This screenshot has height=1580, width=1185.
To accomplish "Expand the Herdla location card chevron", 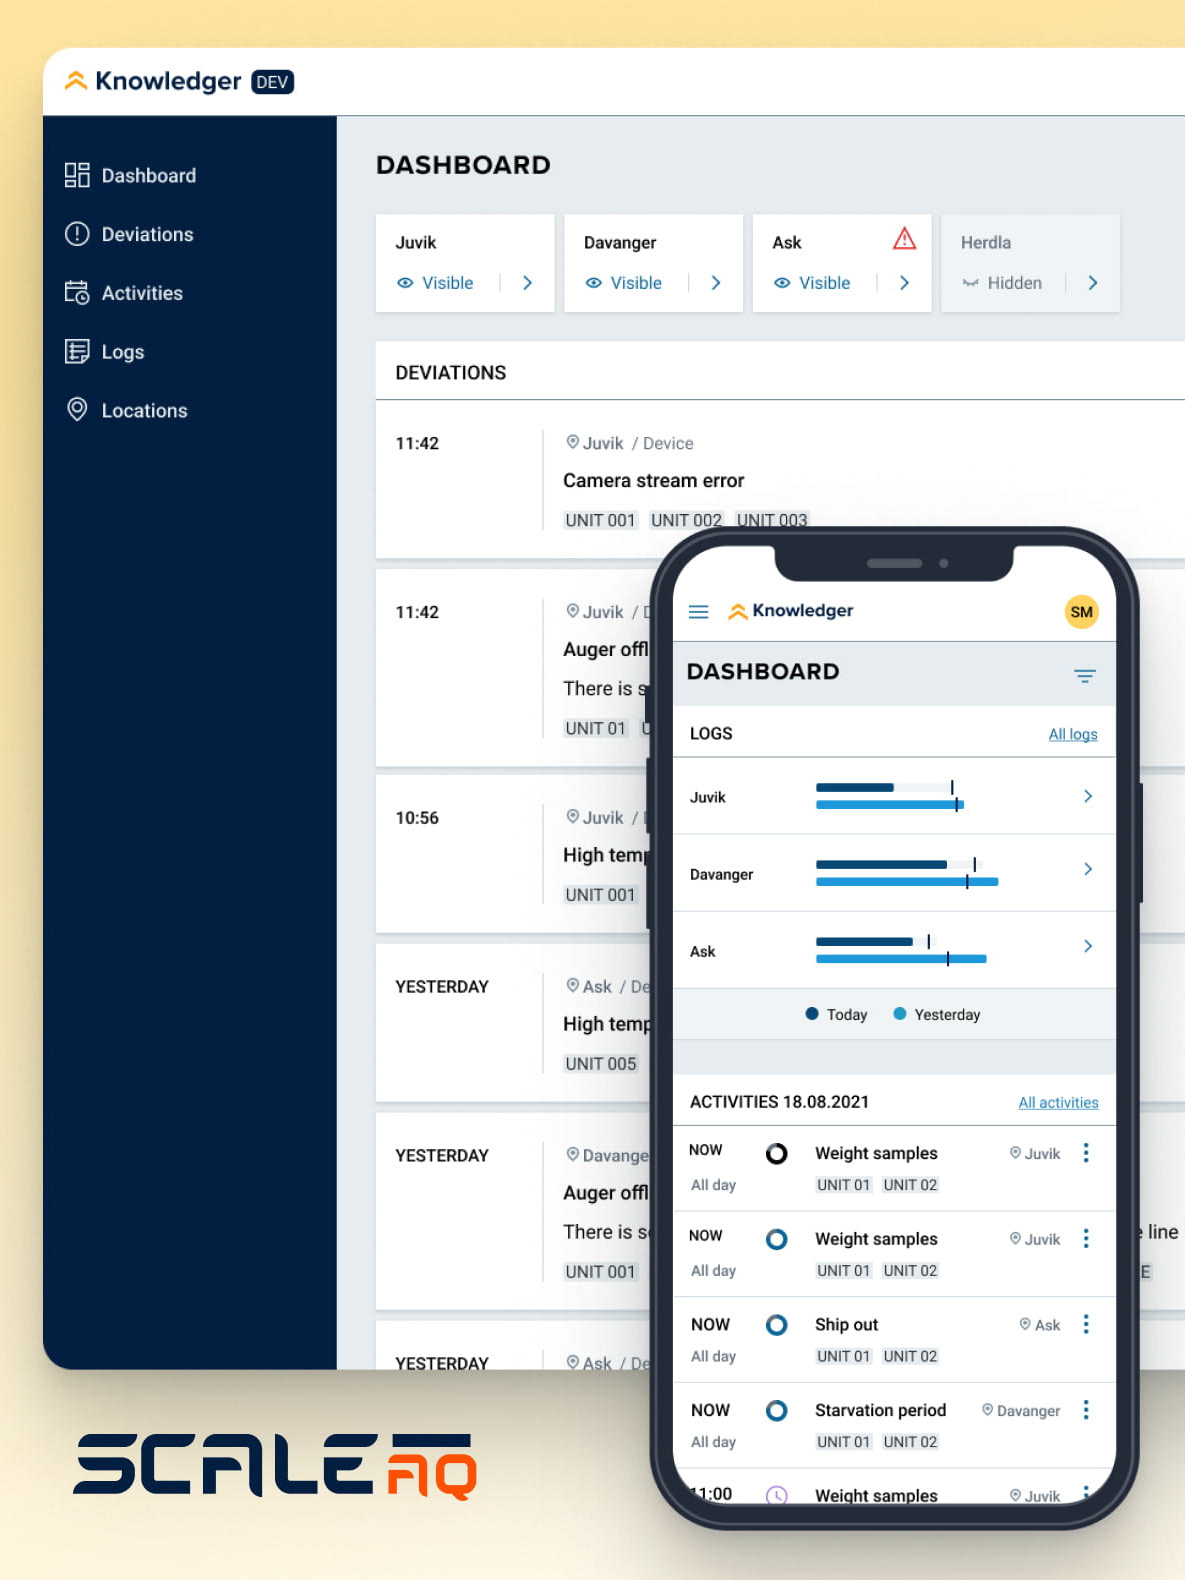I will [x=1093, y=283].
